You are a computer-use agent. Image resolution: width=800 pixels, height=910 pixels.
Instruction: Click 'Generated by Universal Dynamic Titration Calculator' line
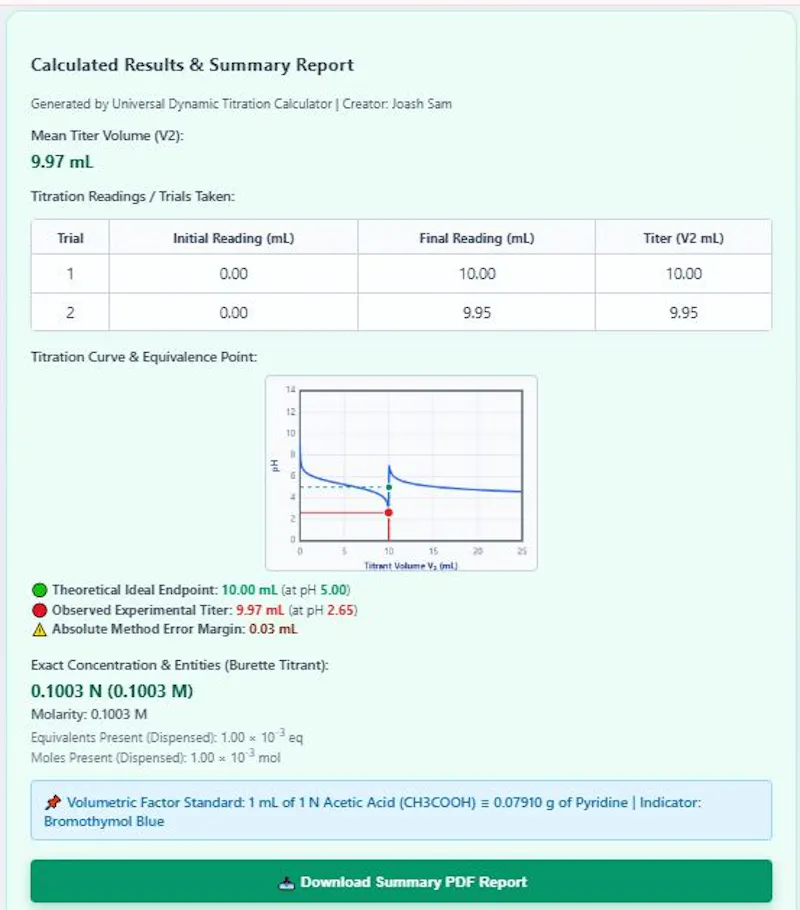[x=241, y=104]
